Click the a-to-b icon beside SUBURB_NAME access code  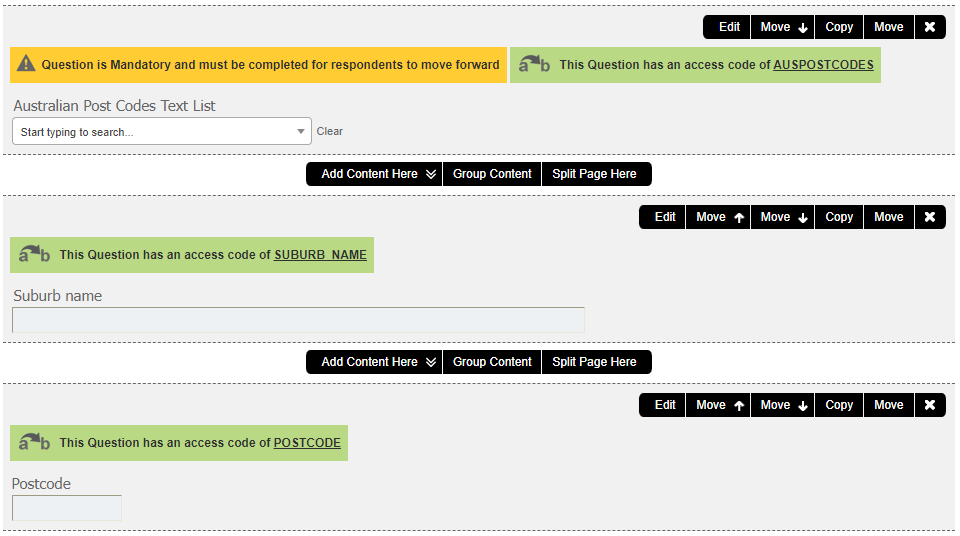pyautogui.click(x=34, y=254)
